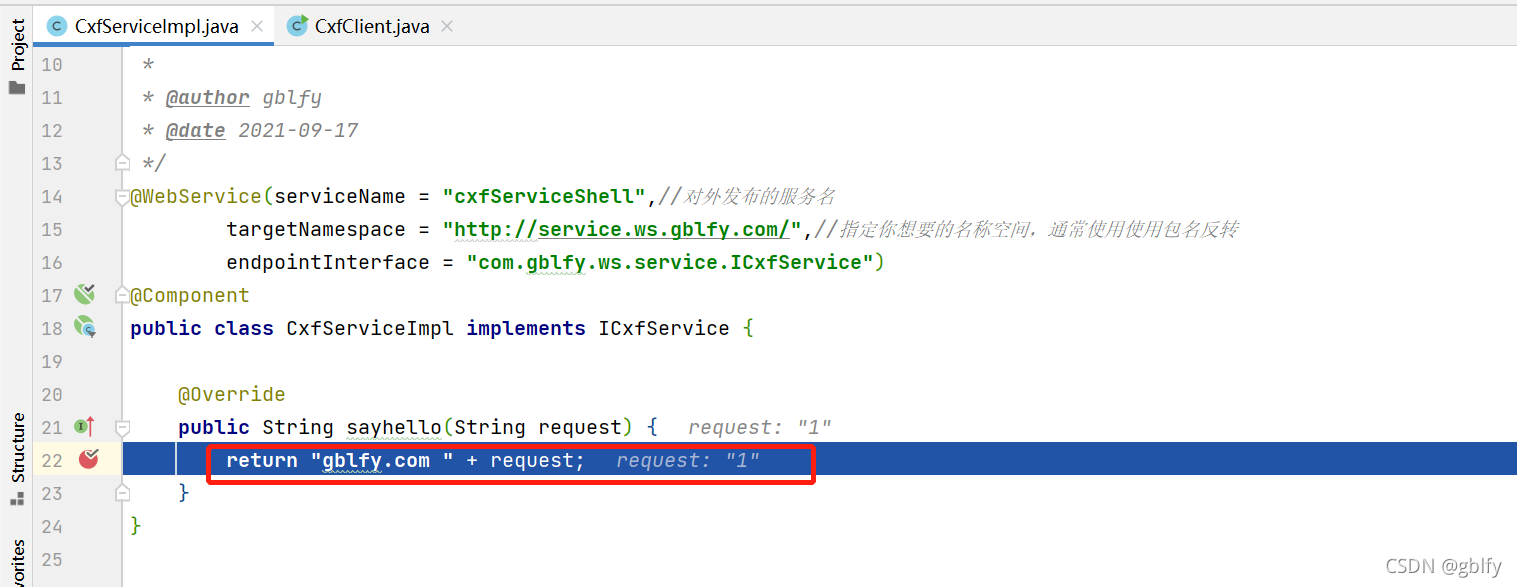
Task: Click the inline debug hint on line 21
Action: point(760,427)
